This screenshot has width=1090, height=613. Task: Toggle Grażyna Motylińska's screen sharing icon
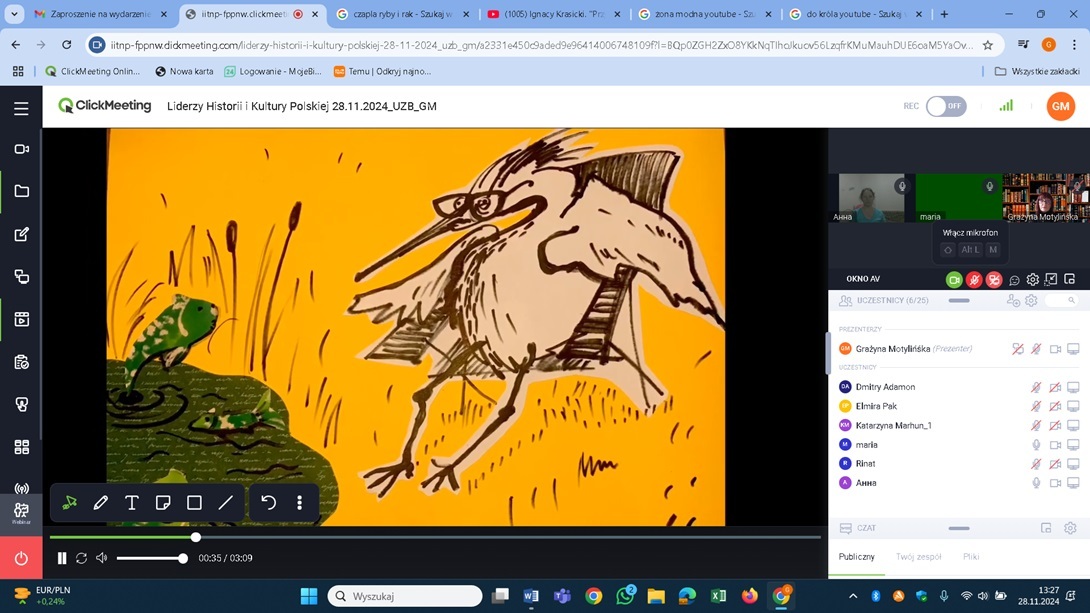tap(1073, 349)
